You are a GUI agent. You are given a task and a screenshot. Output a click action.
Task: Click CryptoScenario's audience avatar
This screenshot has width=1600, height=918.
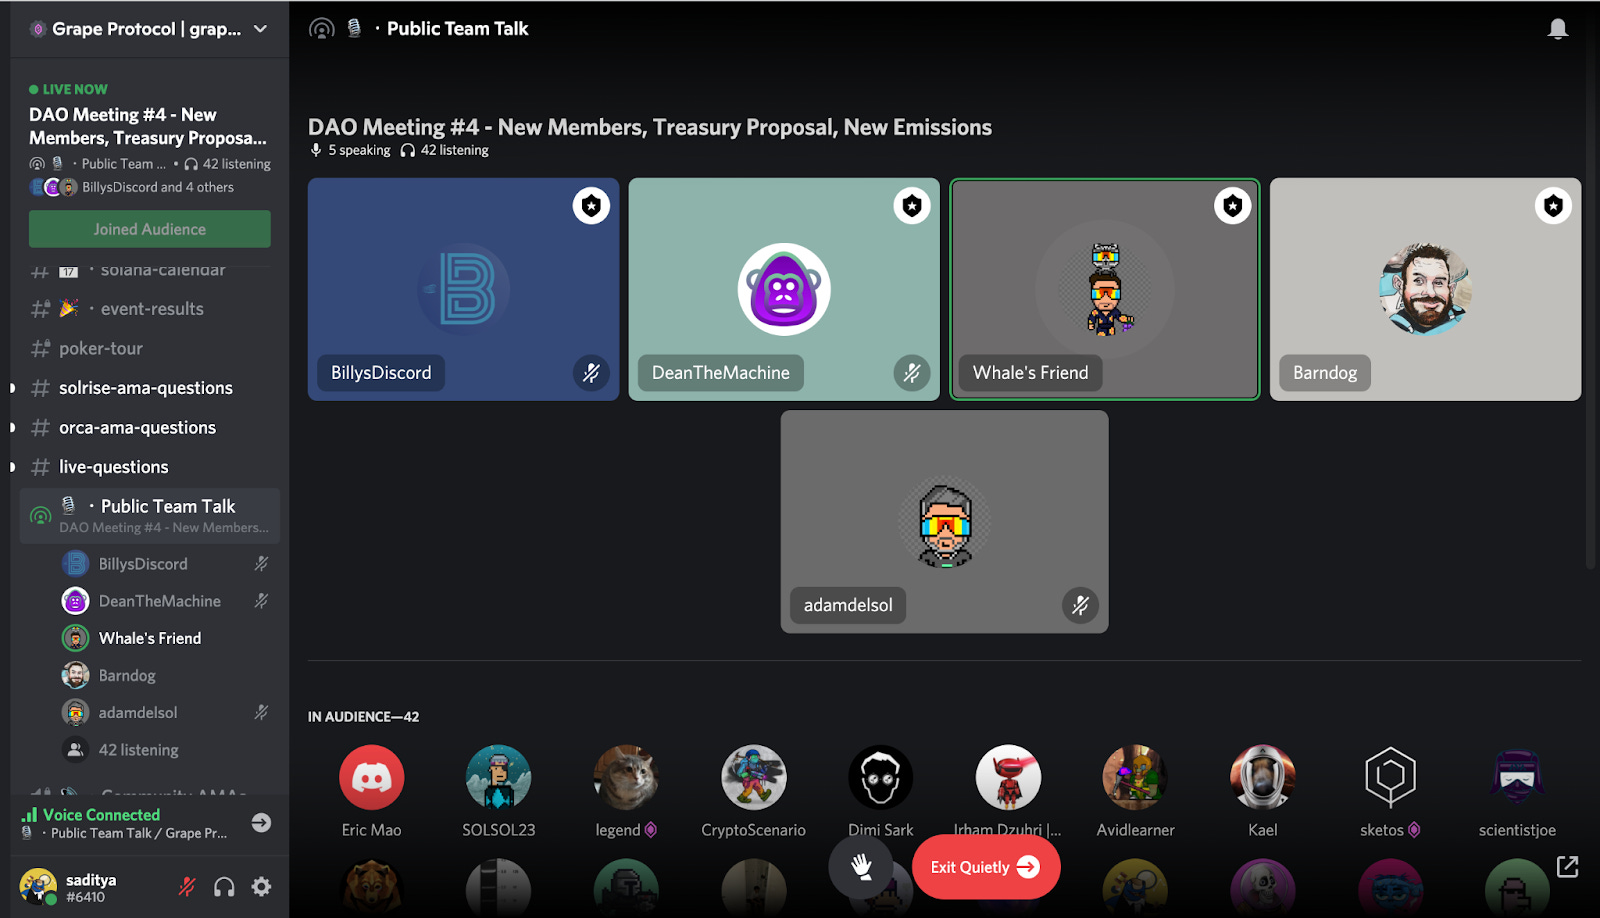[754, 777]
